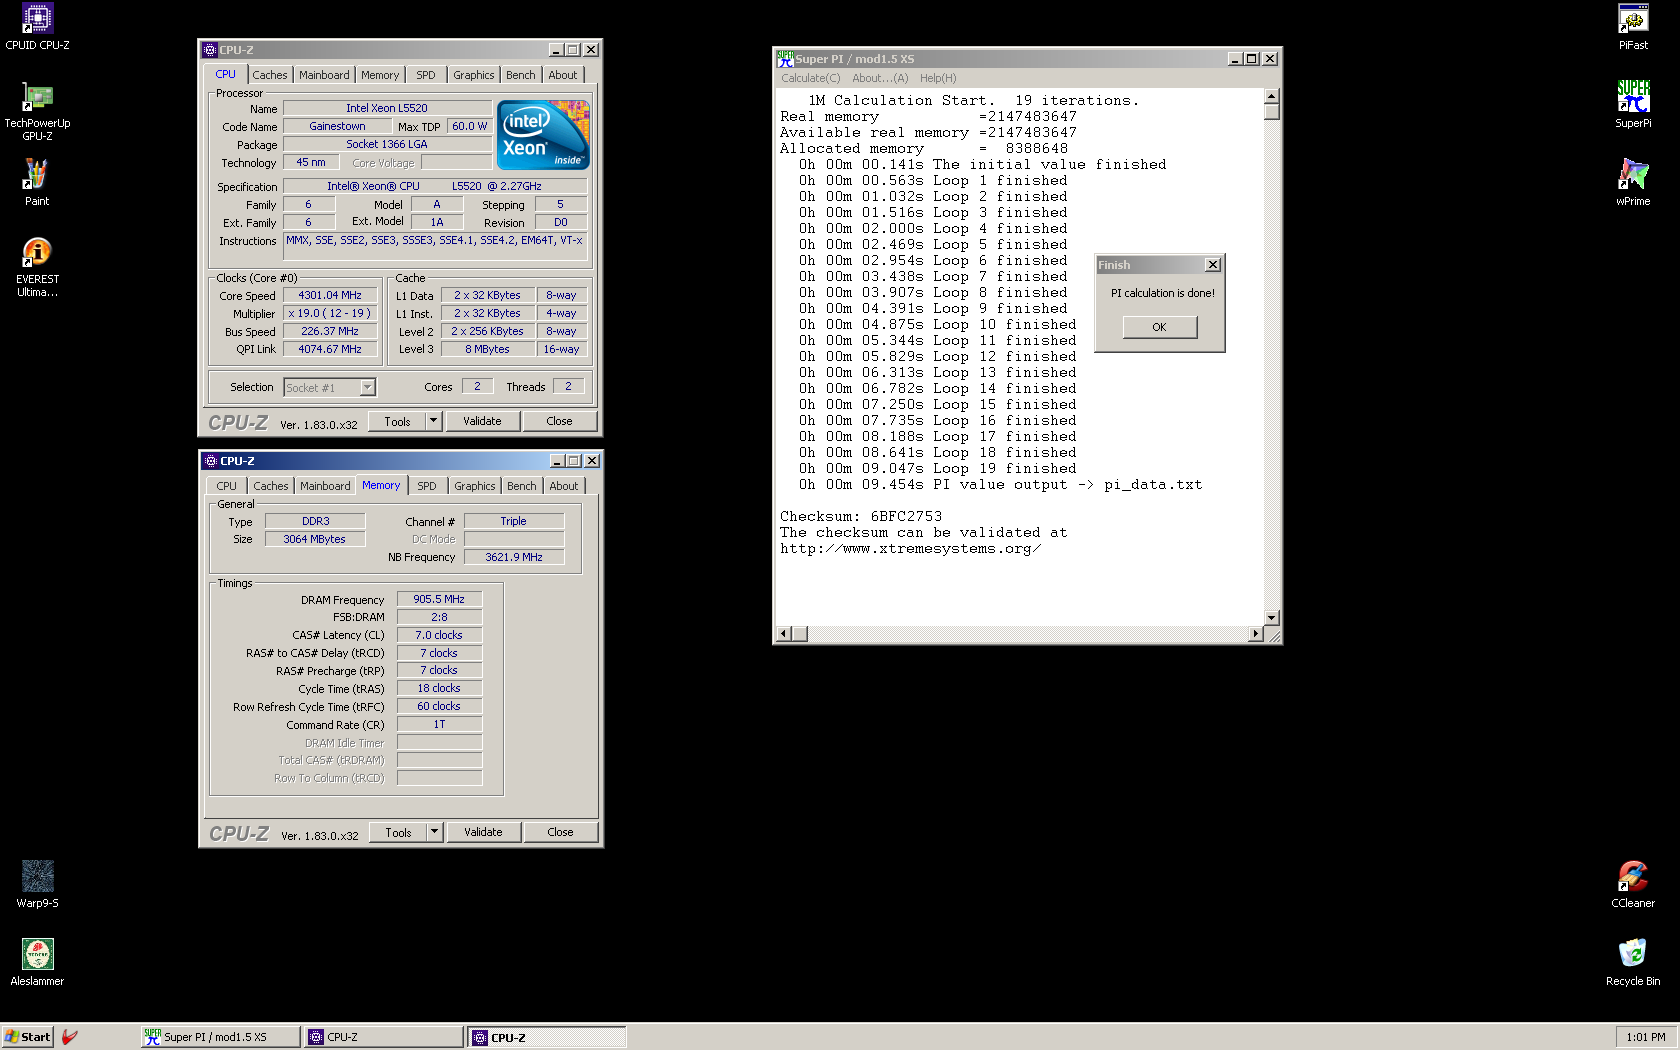Open the Recycle Bin
Image resolution: width=1680 pixels, height=1050 pixels.
coord(1633,962)
